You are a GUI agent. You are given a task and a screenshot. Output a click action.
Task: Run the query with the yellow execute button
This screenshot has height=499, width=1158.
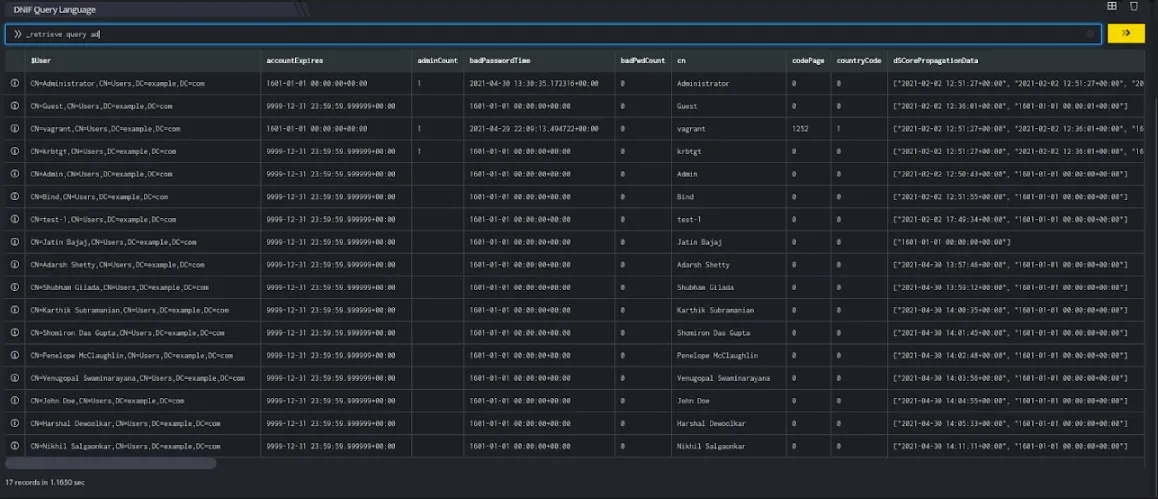coord(1126,33)
